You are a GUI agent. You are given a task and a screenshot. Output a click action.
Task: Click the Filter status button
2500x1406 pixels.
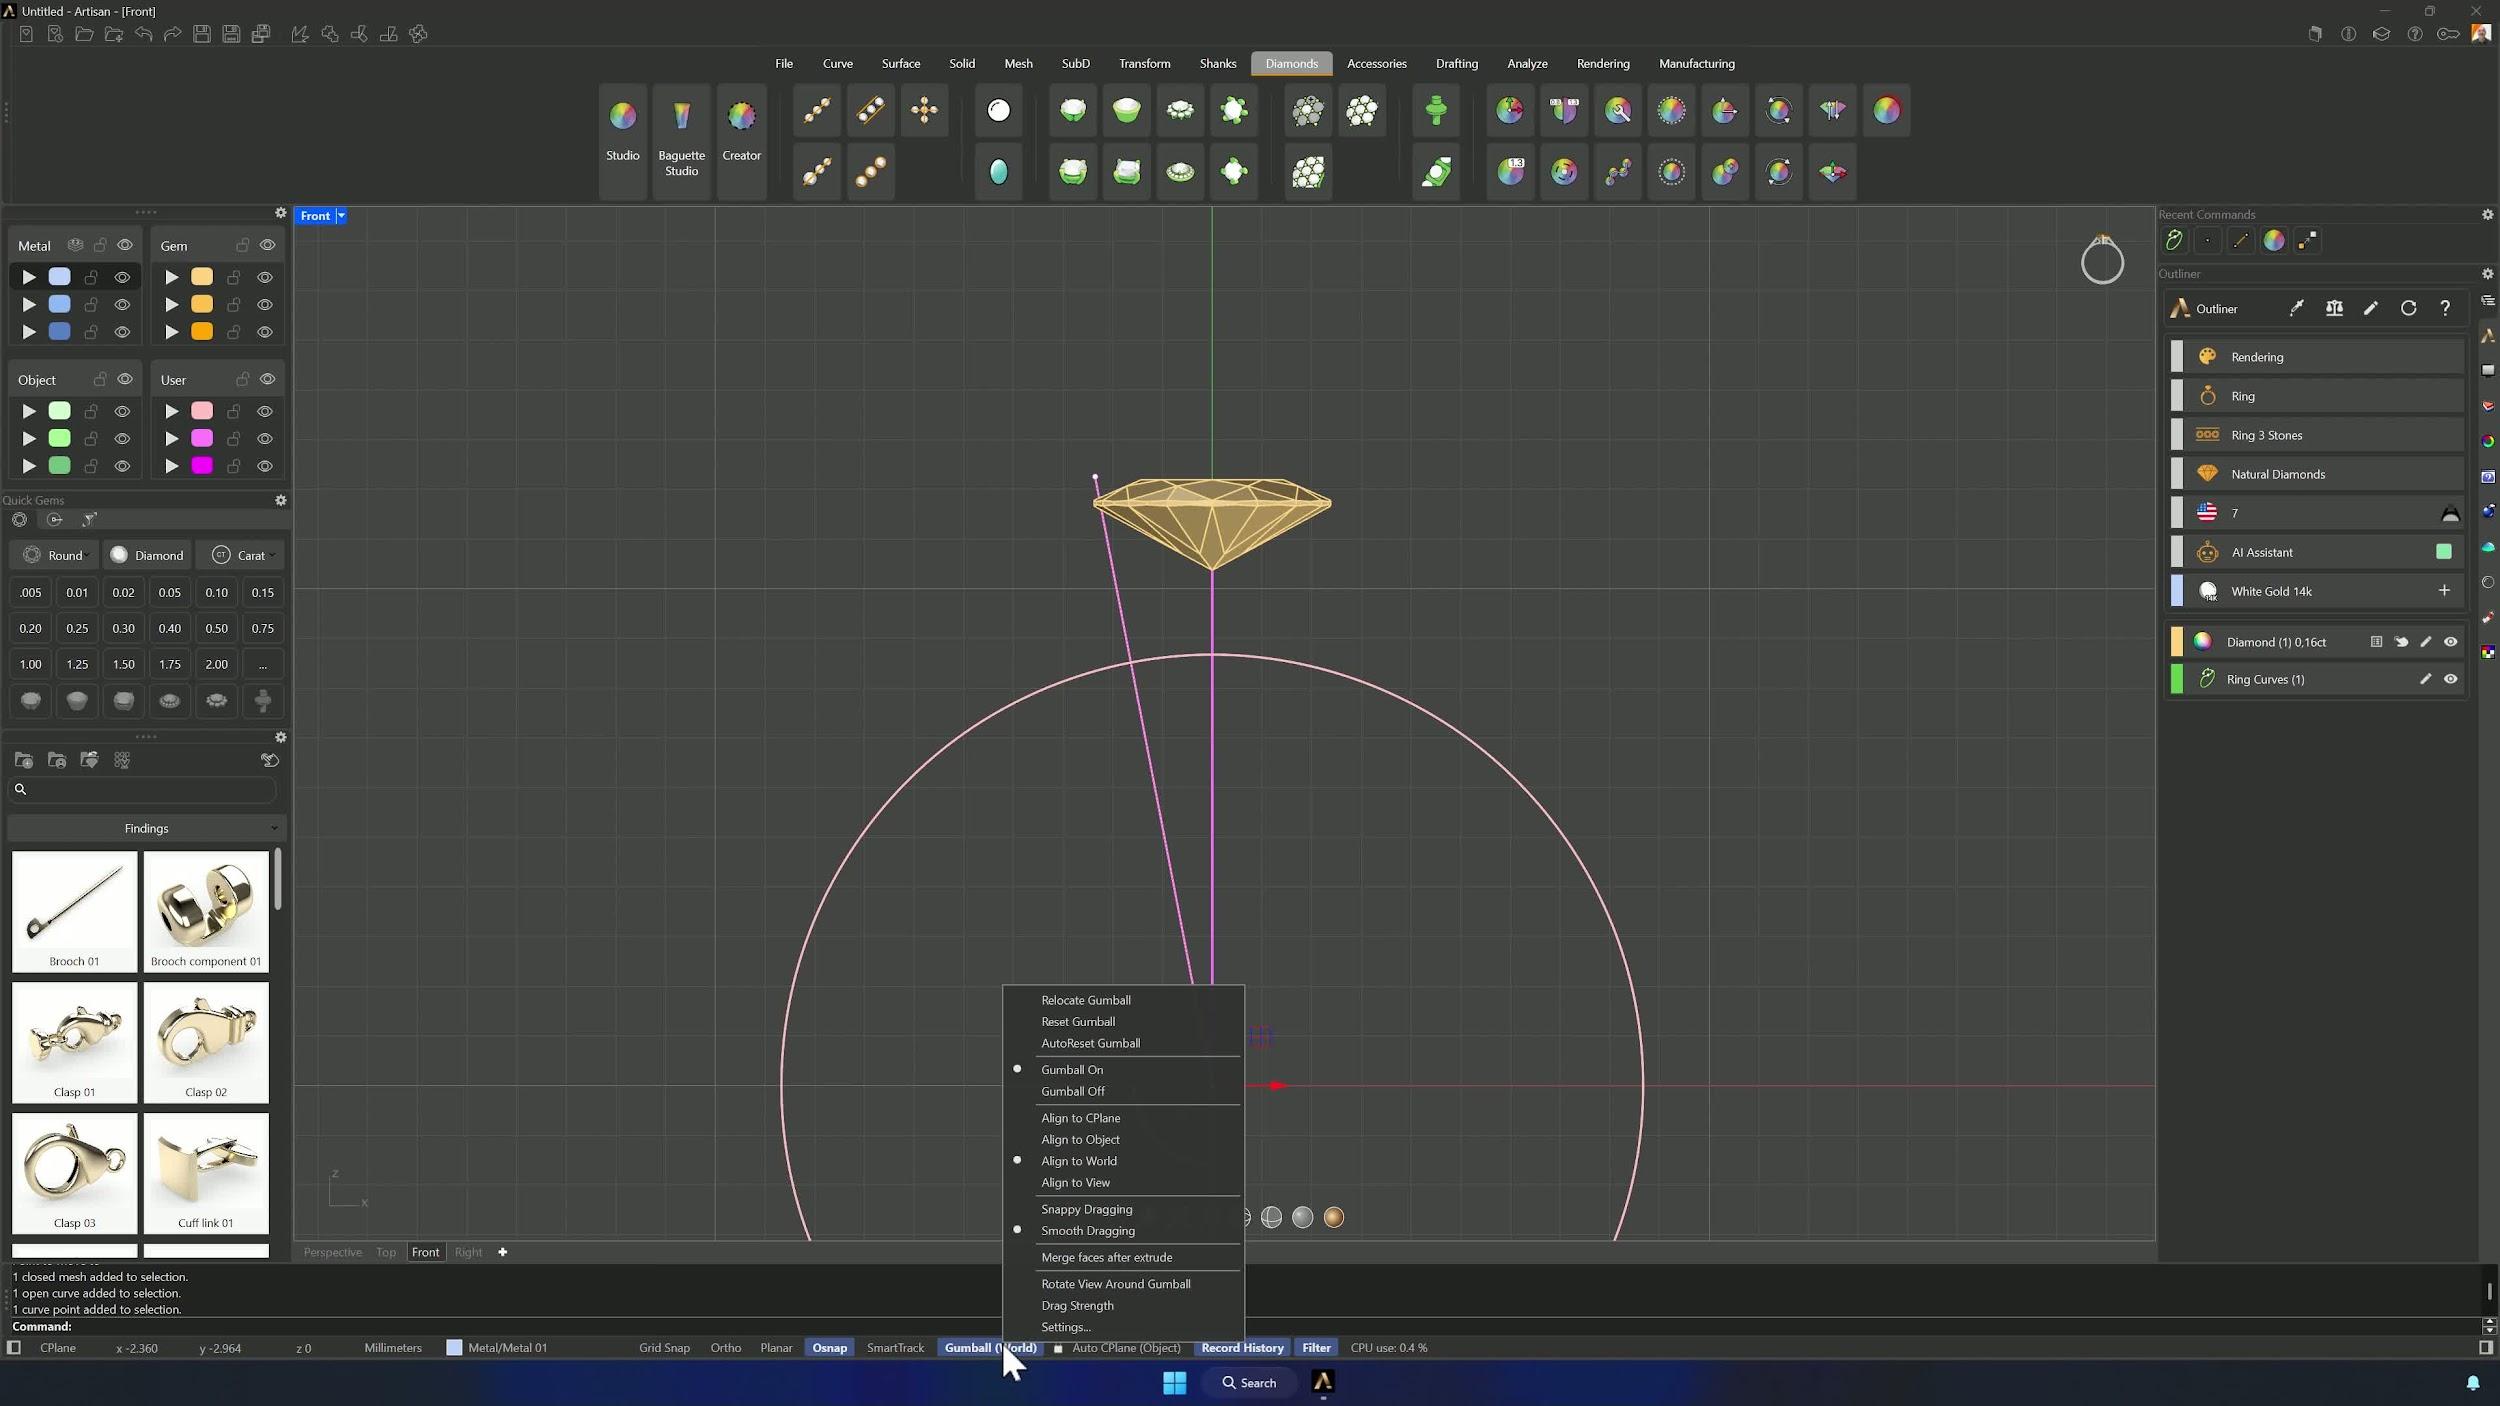point(1316,1348)
